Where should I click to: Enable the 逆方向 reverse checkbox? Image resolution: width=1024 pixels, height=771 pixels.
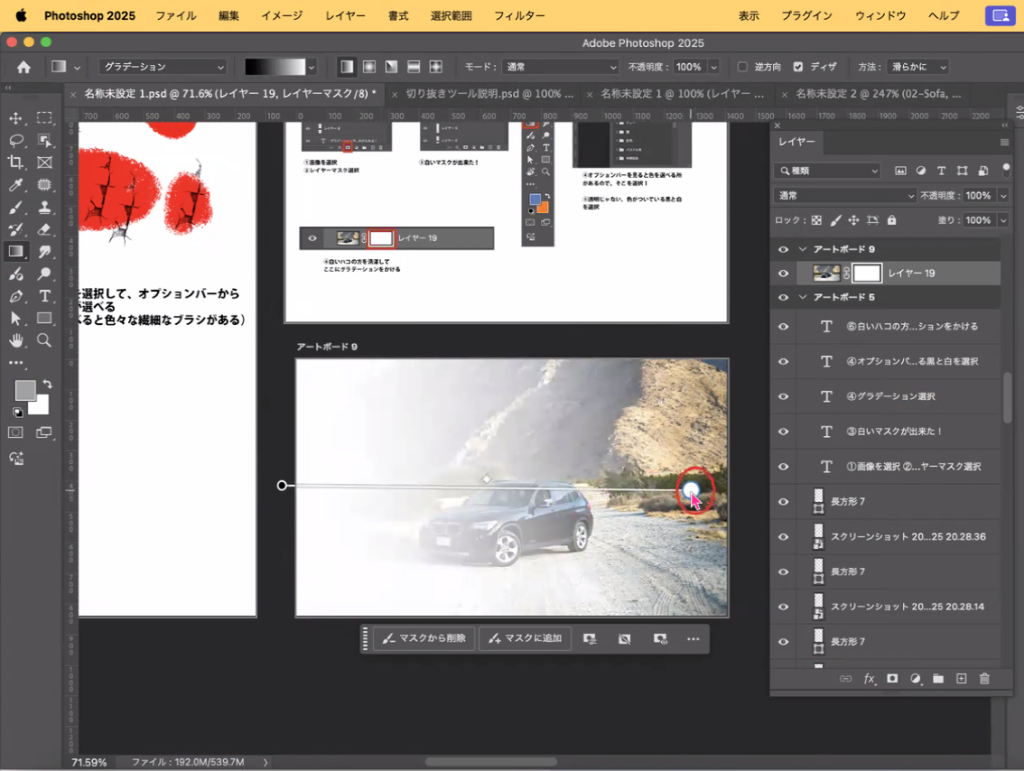click(x=742, y=67)
